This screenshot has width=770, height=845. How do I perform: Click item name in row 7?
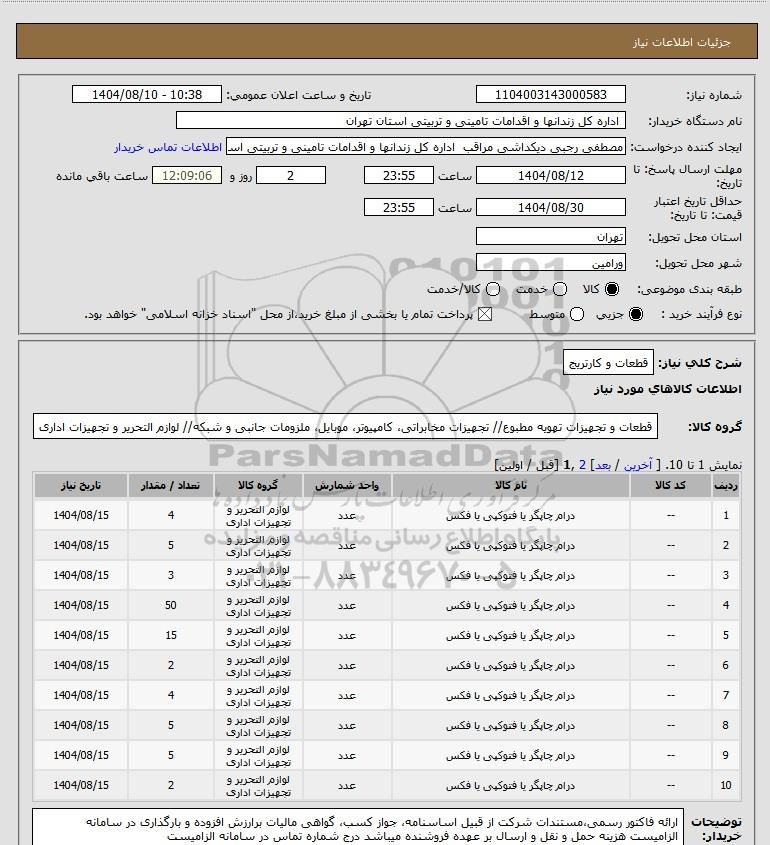510,695
